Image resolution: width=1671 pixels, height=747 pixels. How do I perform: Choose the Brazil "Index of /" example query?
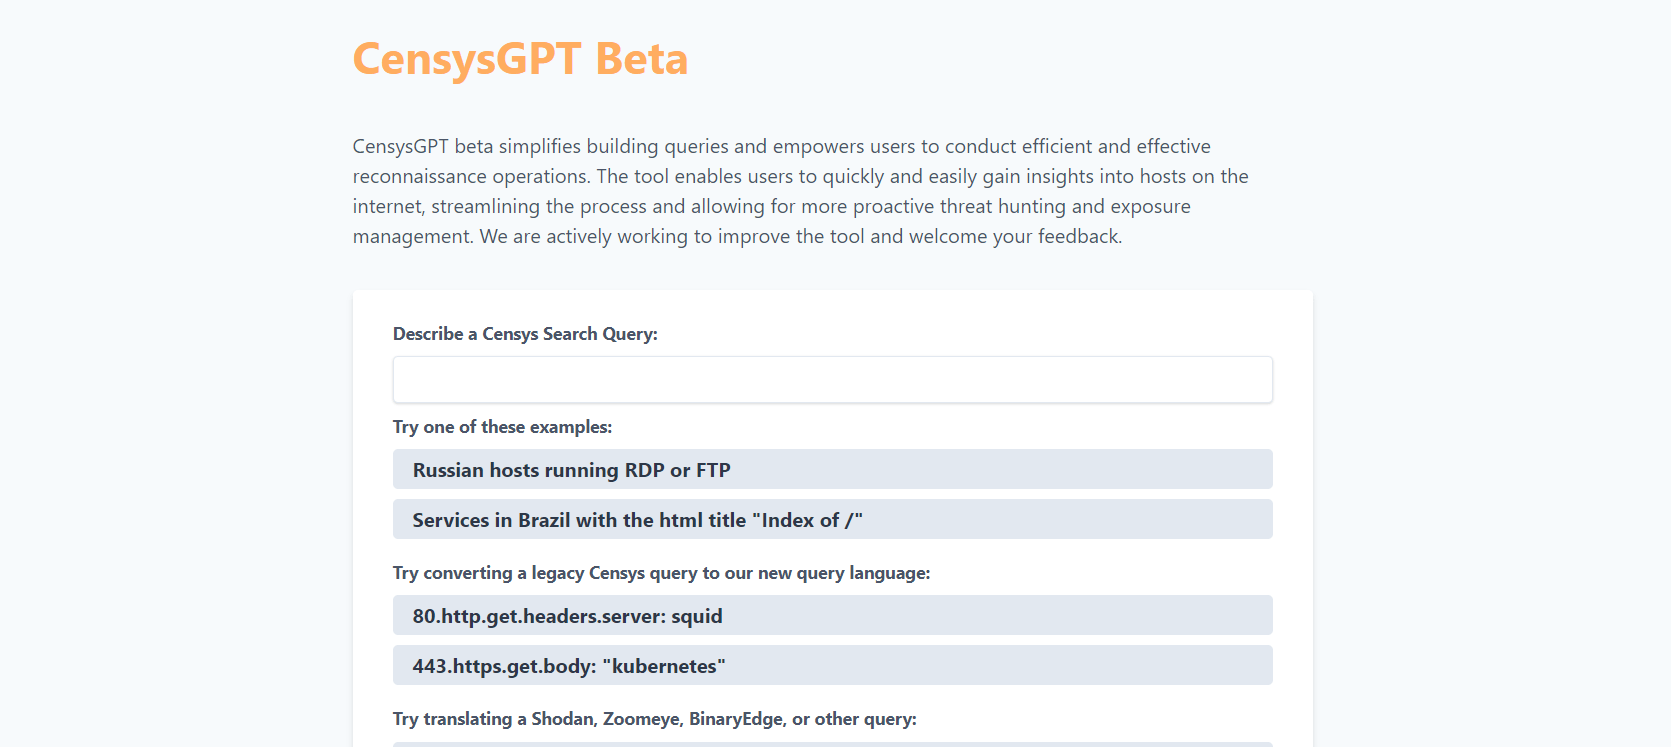pyautogui.click(x=832, y=519)
